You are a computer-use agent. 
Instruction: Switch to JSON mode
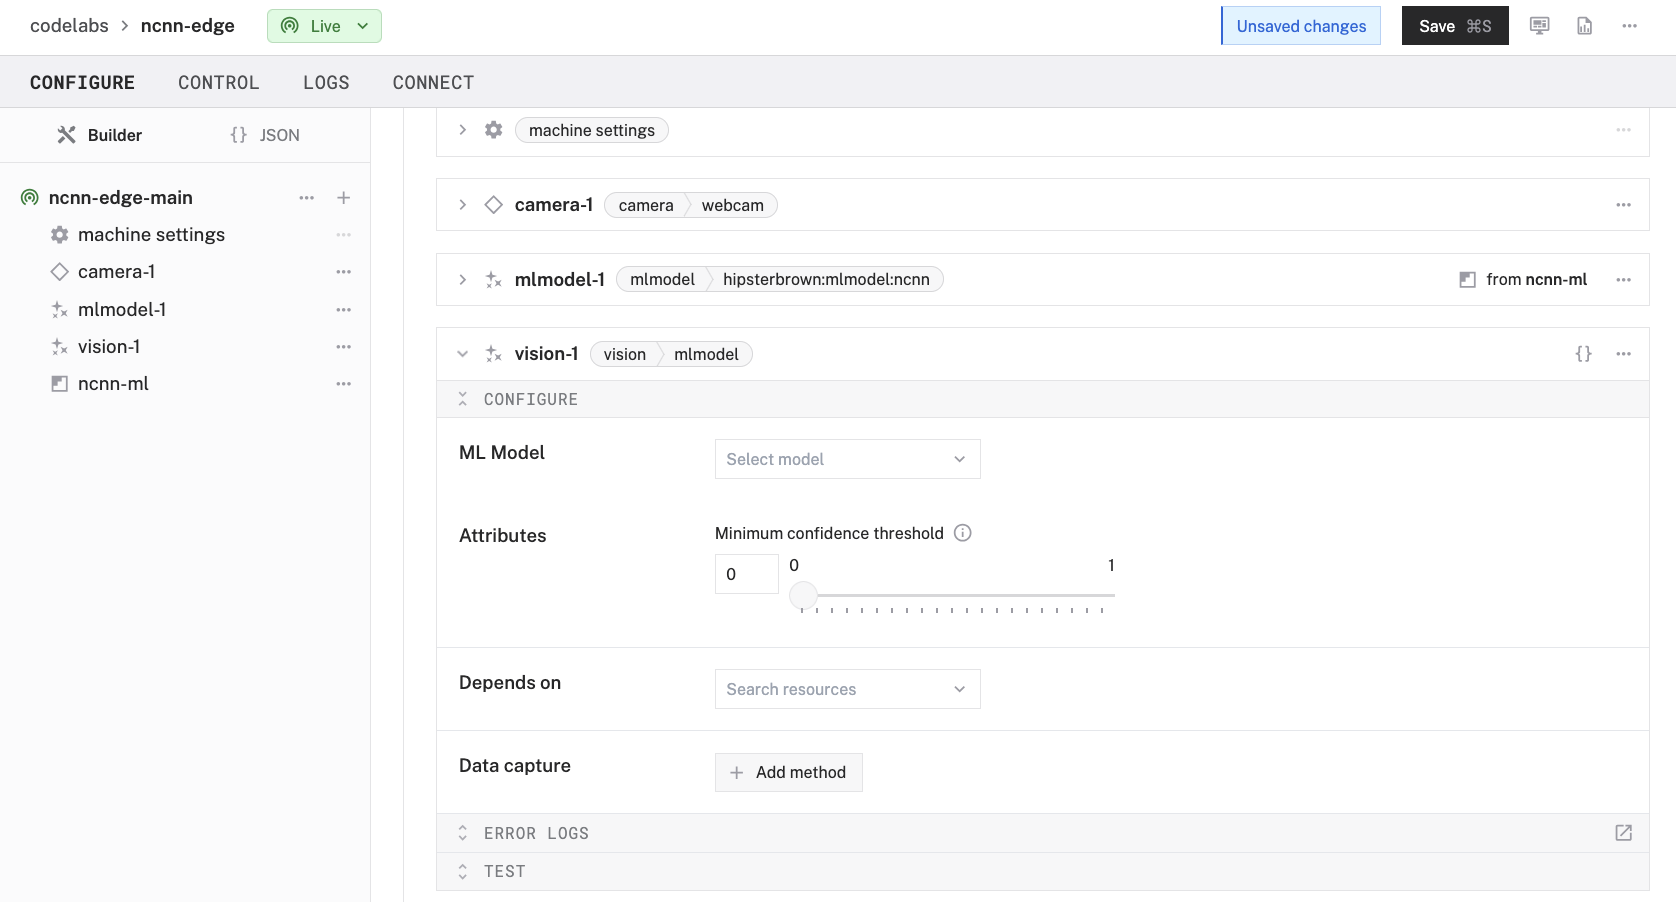pos(265,135)
